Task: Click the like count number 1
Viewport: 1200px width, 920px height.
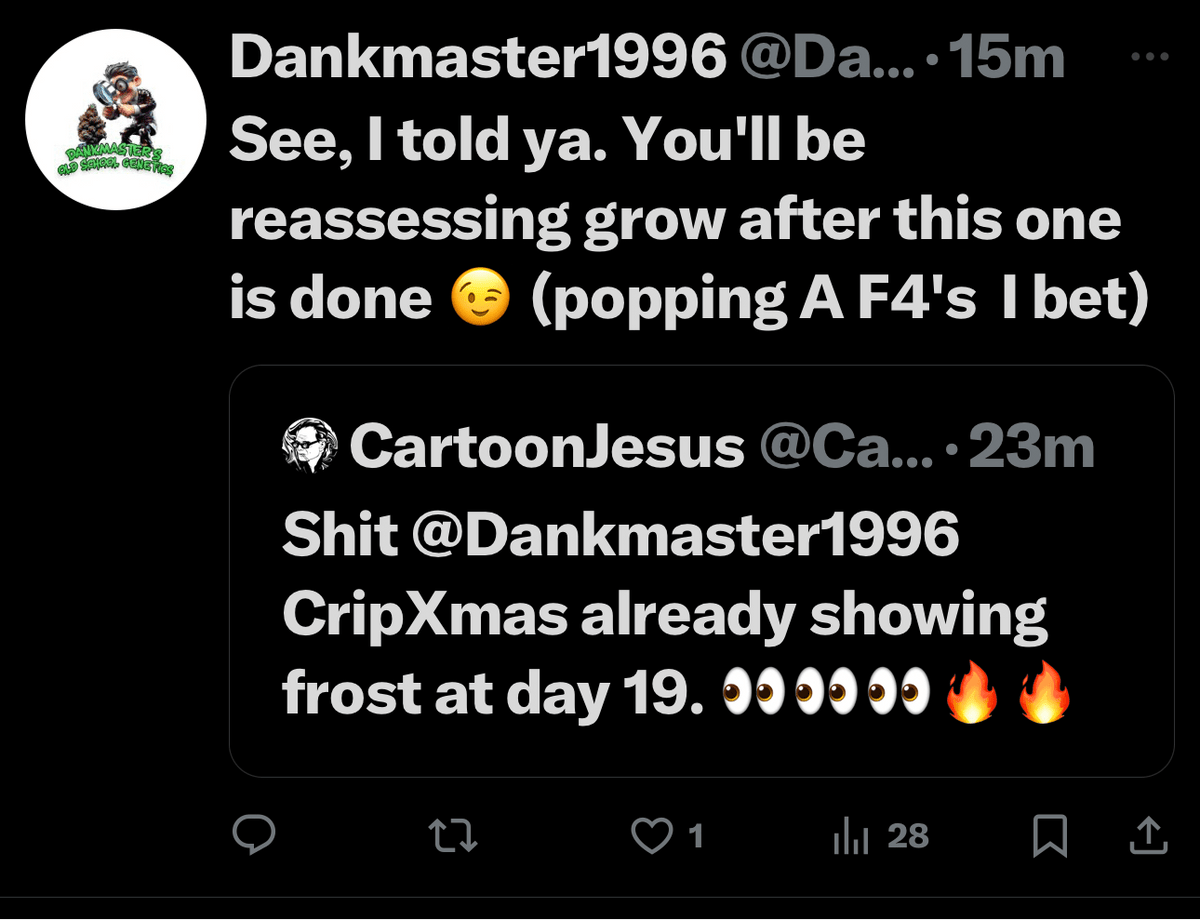Action: [697, 836]
